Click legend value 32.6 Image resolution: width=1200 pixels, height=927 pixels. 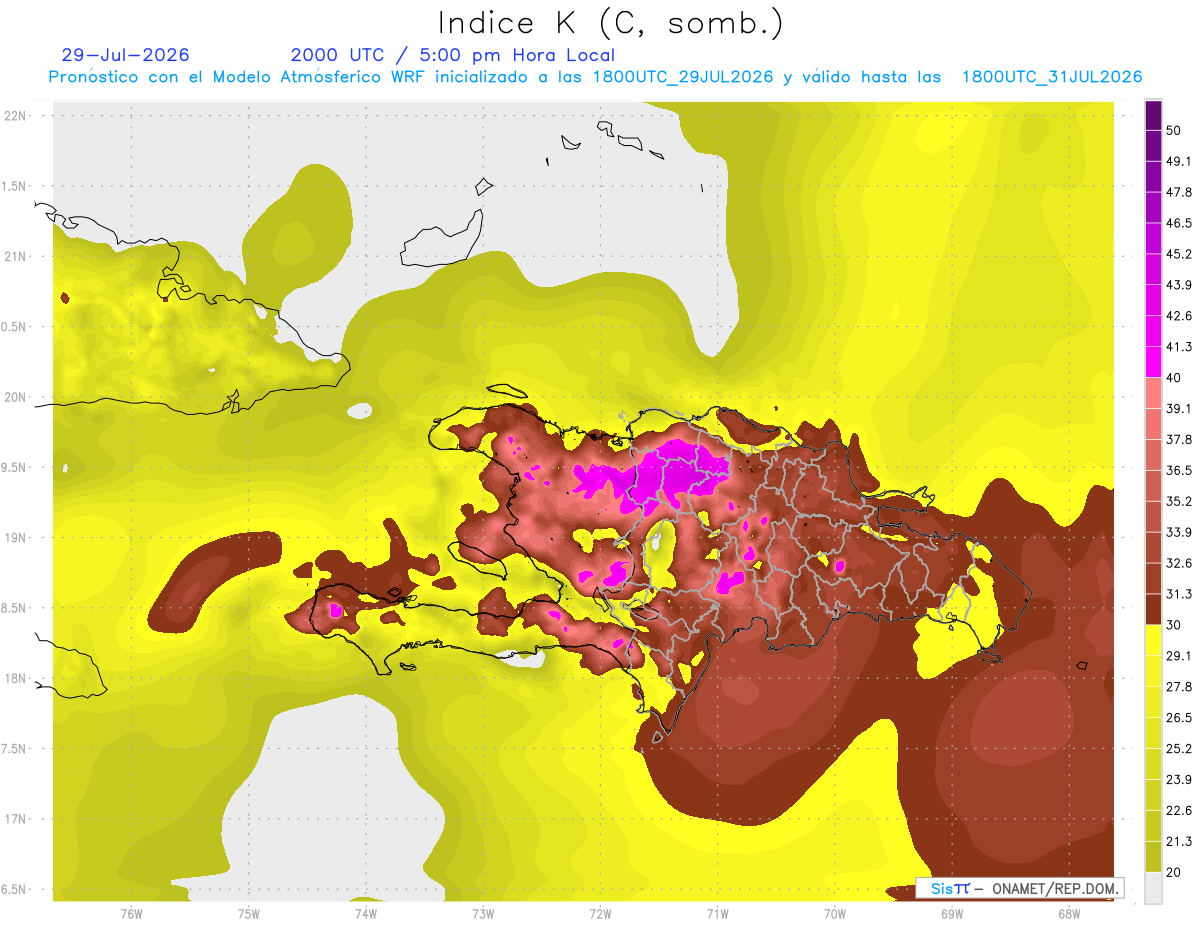tap(1179, 563)
